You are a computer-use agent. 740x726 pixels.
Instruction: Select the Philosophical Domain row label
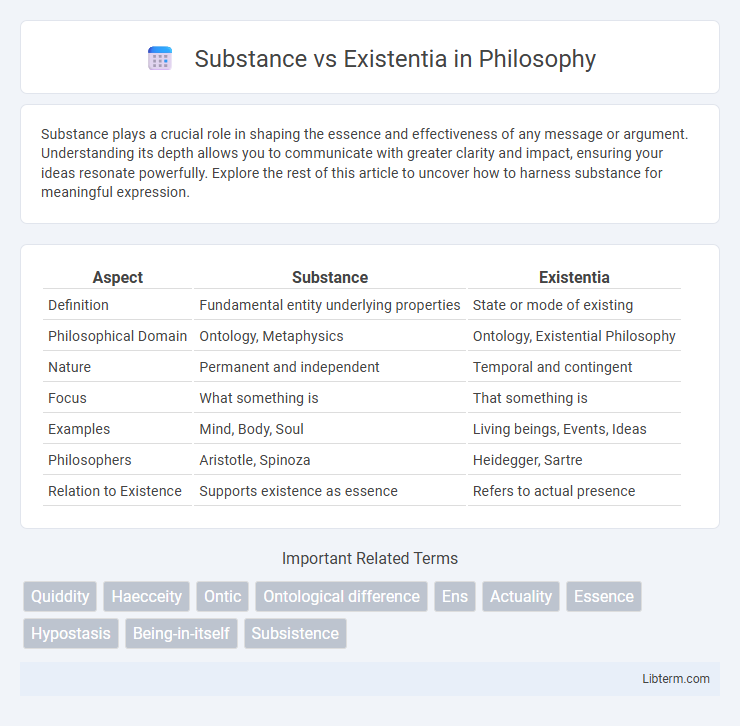(118, 336)
